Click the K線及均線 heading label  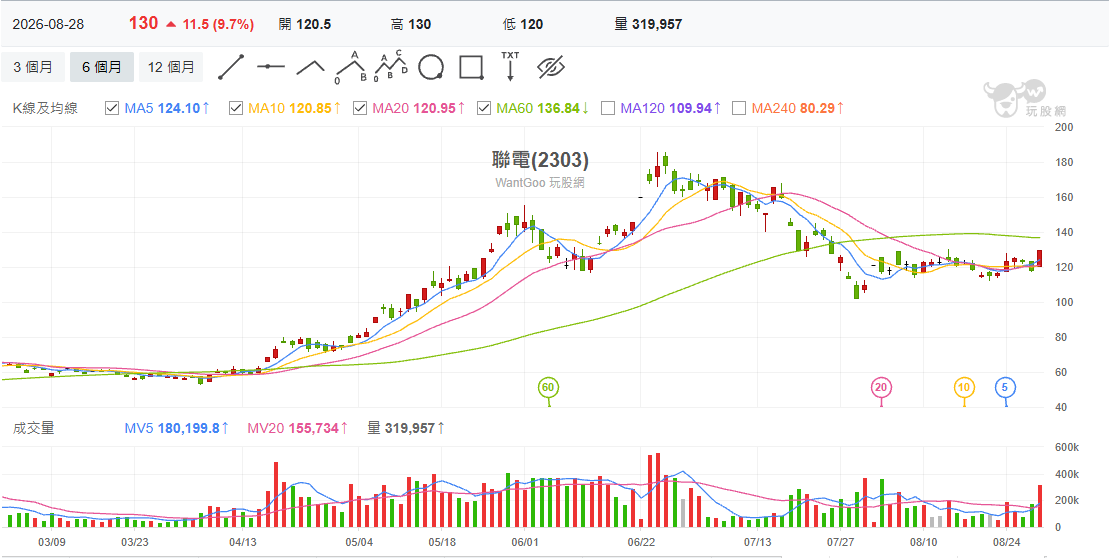[x=45, y=108]
